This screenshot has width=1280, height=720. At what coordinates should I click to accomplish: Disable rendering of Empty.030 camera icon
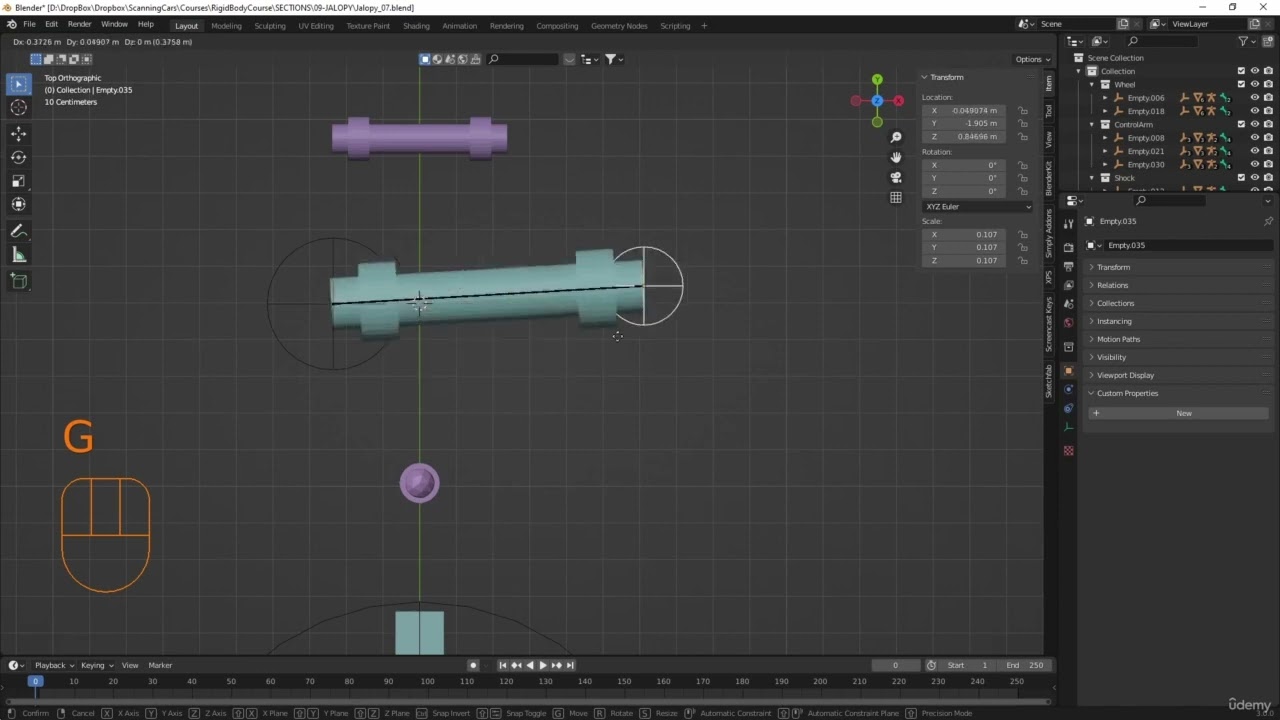[x=1268, y=164]
